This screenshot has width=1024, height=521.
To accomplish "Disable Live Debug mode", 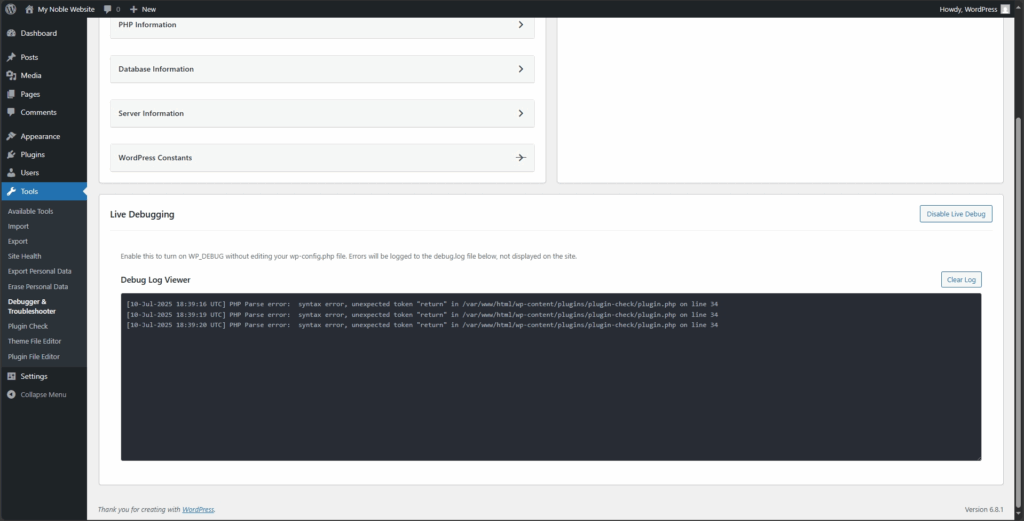I will (x=955, y=214).
